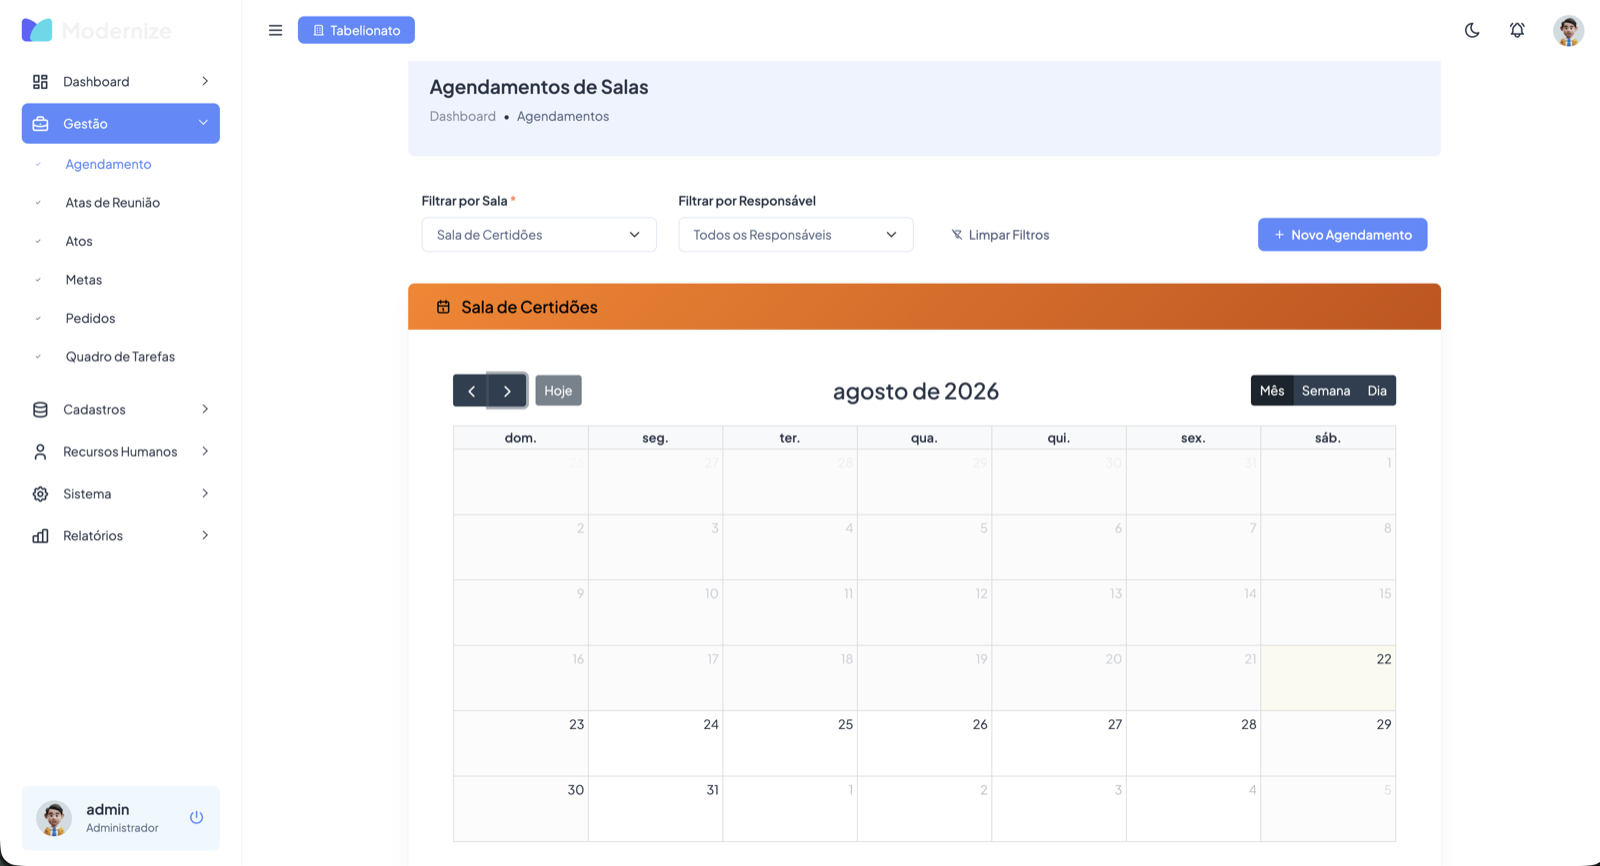The width and height of the screenshot is (1600, 866).
Task: Open Pedidos menu item
Action: click(x=90, y=318)
